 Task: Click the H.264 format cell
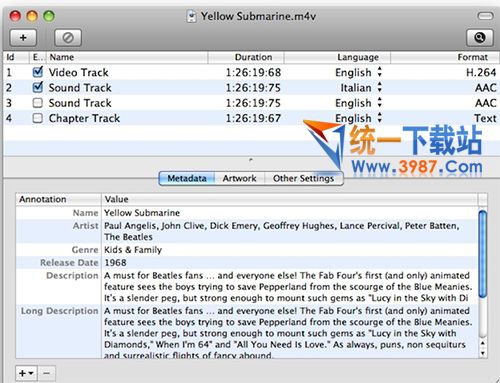coord(481,72)
